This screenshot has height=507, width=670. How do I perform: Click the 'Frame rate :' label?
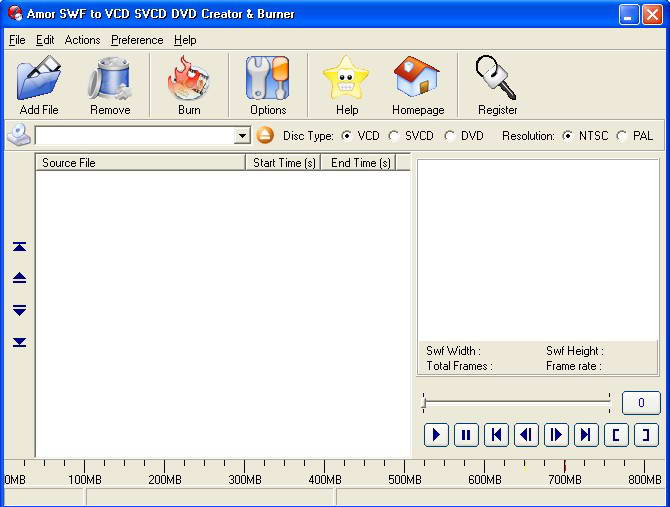coord(573,366)
